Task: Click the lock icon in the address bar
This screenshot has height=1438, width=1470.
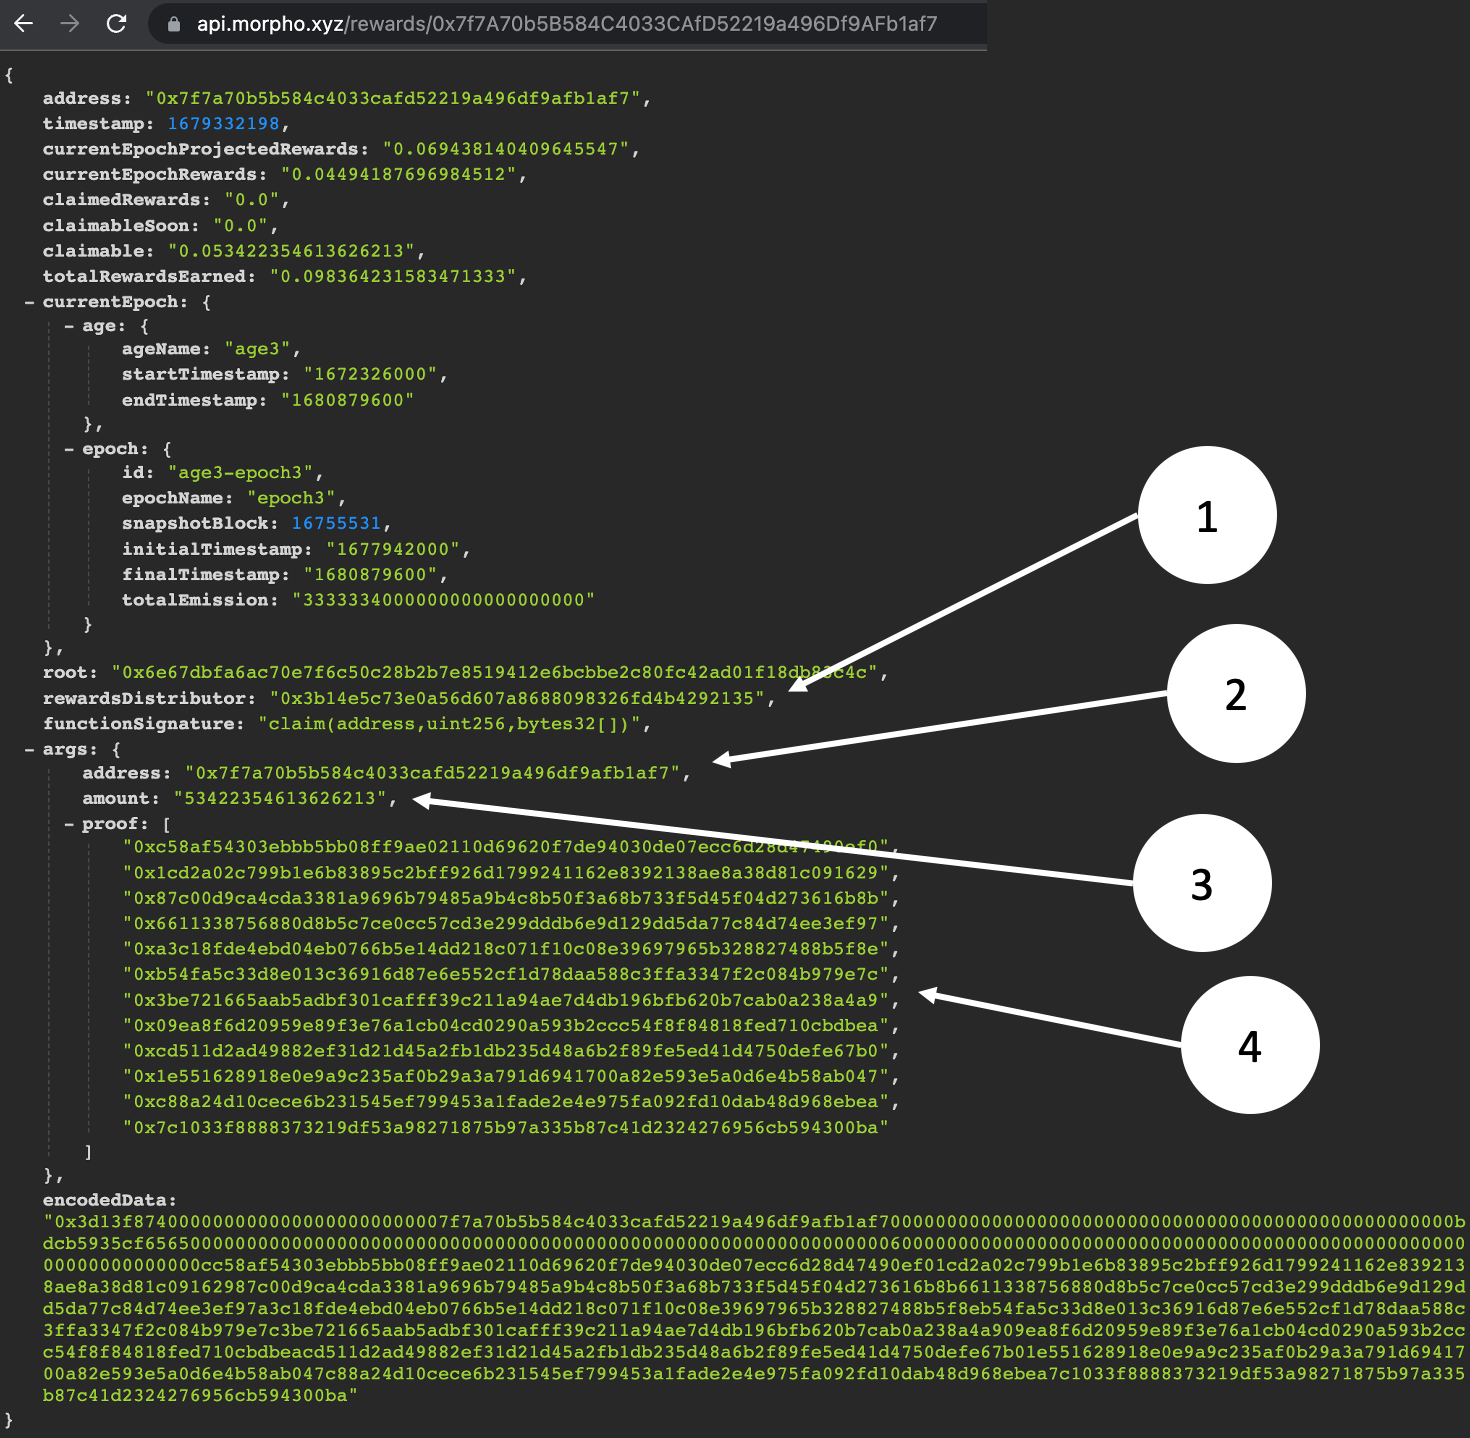Action: click(x=174, y=24)
